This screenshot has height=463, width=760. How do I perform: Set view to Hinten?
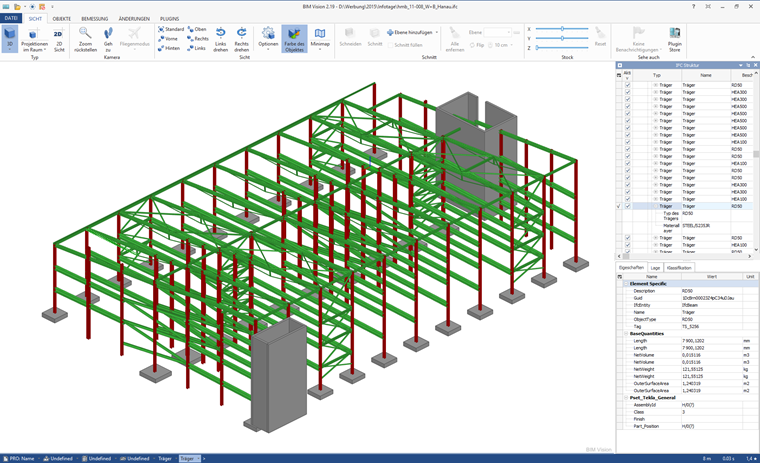click(x=169, y=48)
